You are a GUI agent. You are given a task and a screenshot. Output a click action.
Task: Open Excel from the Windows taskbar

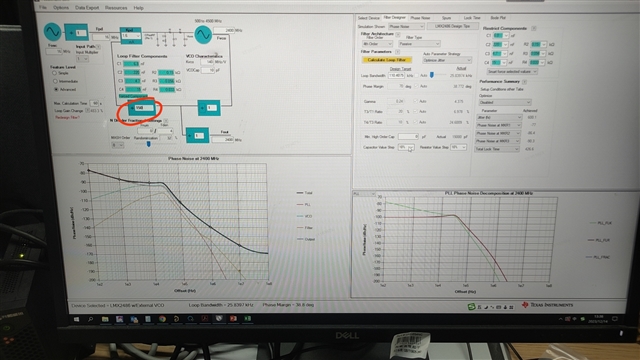(x=247, y=318)
